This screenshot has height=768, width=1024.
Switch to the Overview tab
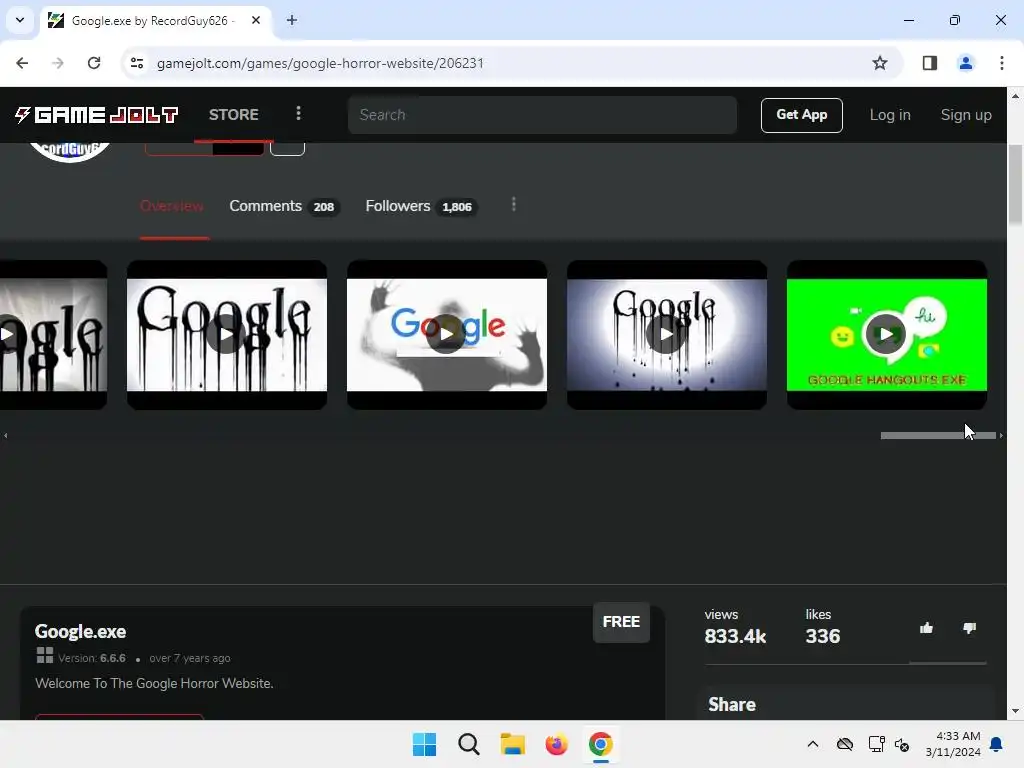click(x=172, y=206)
